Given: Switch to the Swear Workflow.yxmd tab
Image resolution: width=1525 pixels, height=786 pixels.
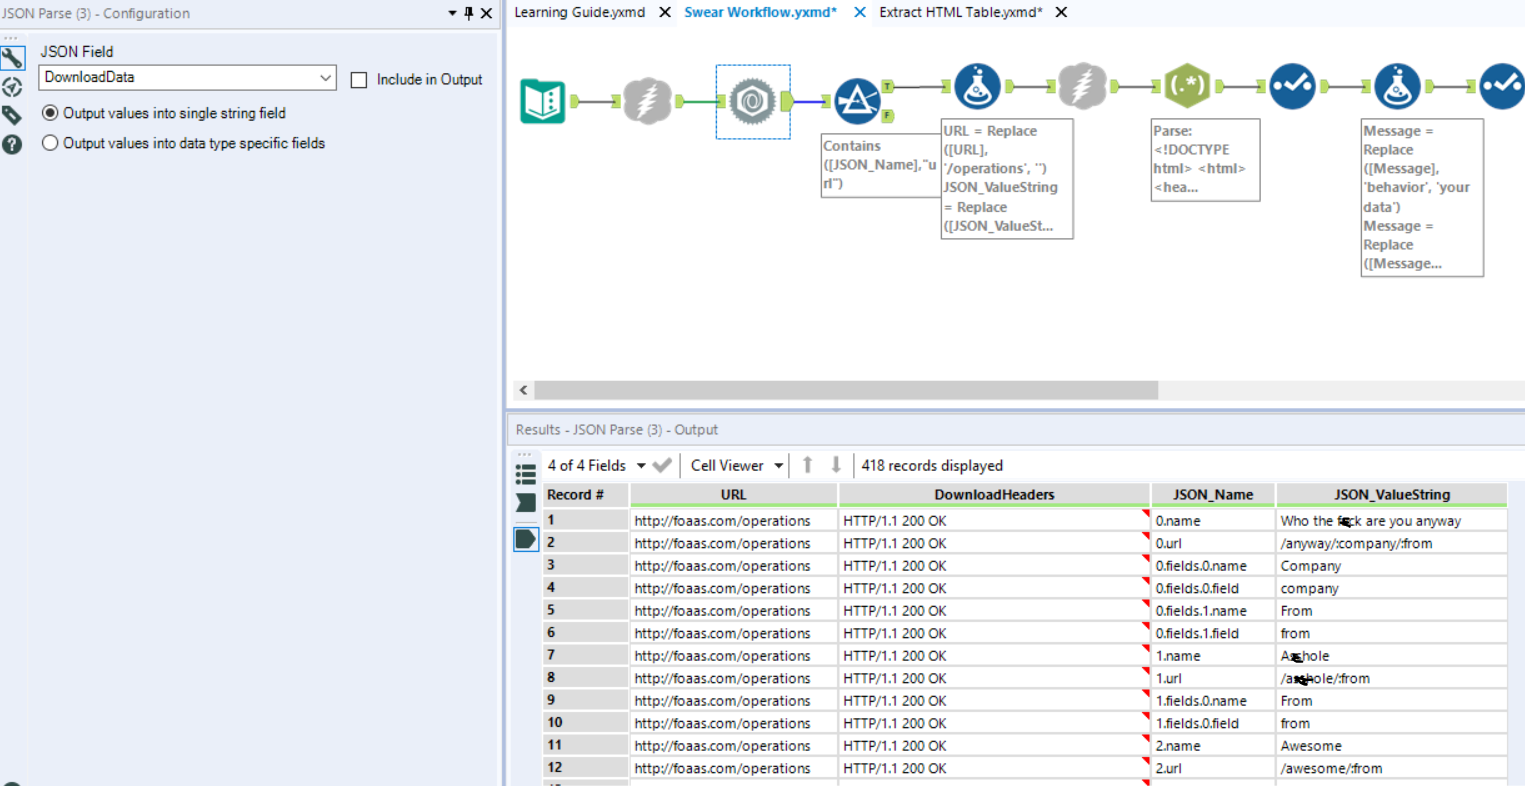Looking at the screenshot, I should tap(760, 12).
